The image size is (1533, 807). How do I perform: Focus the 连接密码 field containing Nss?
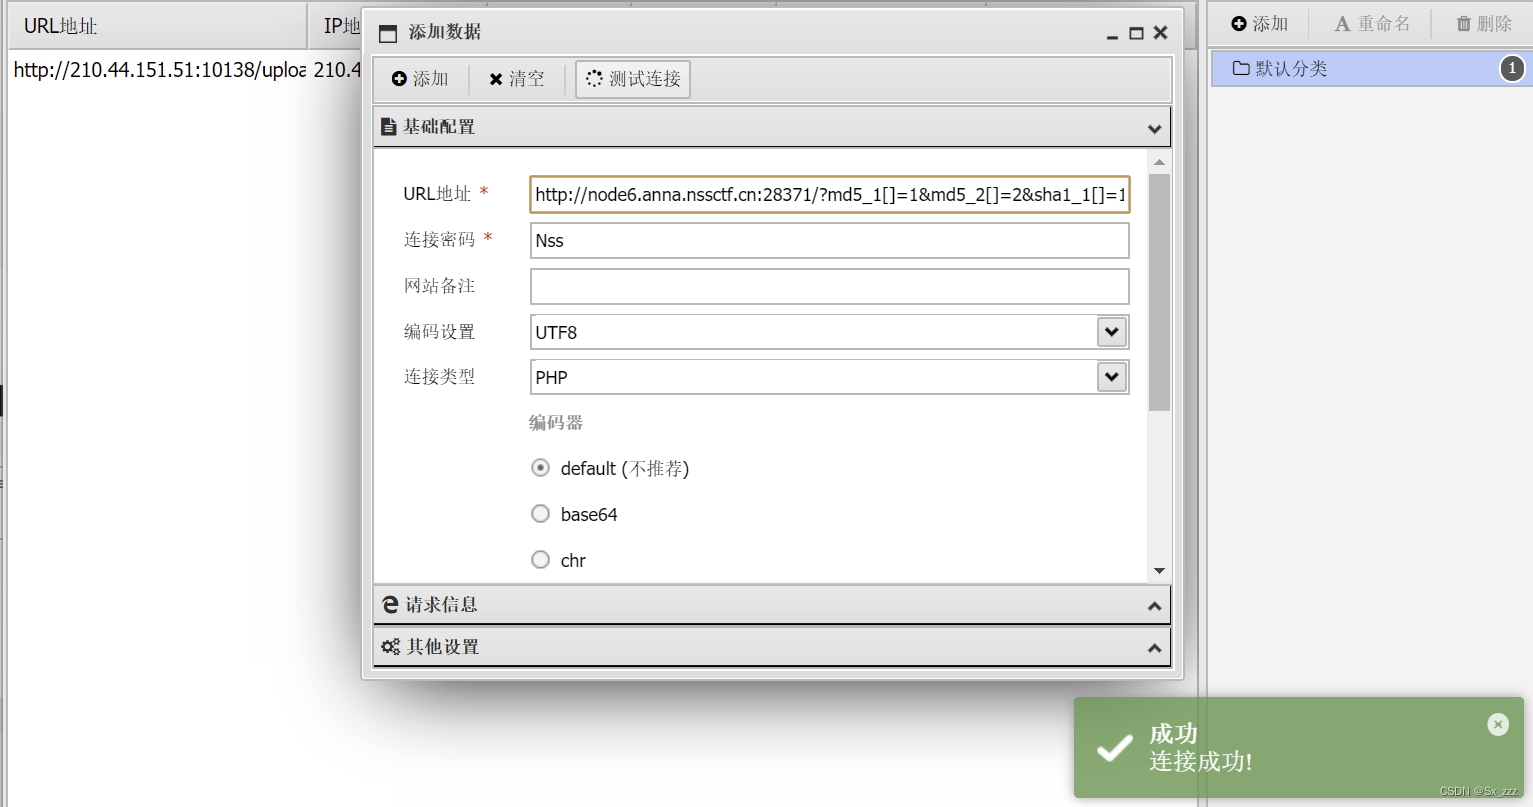(829, 241)
